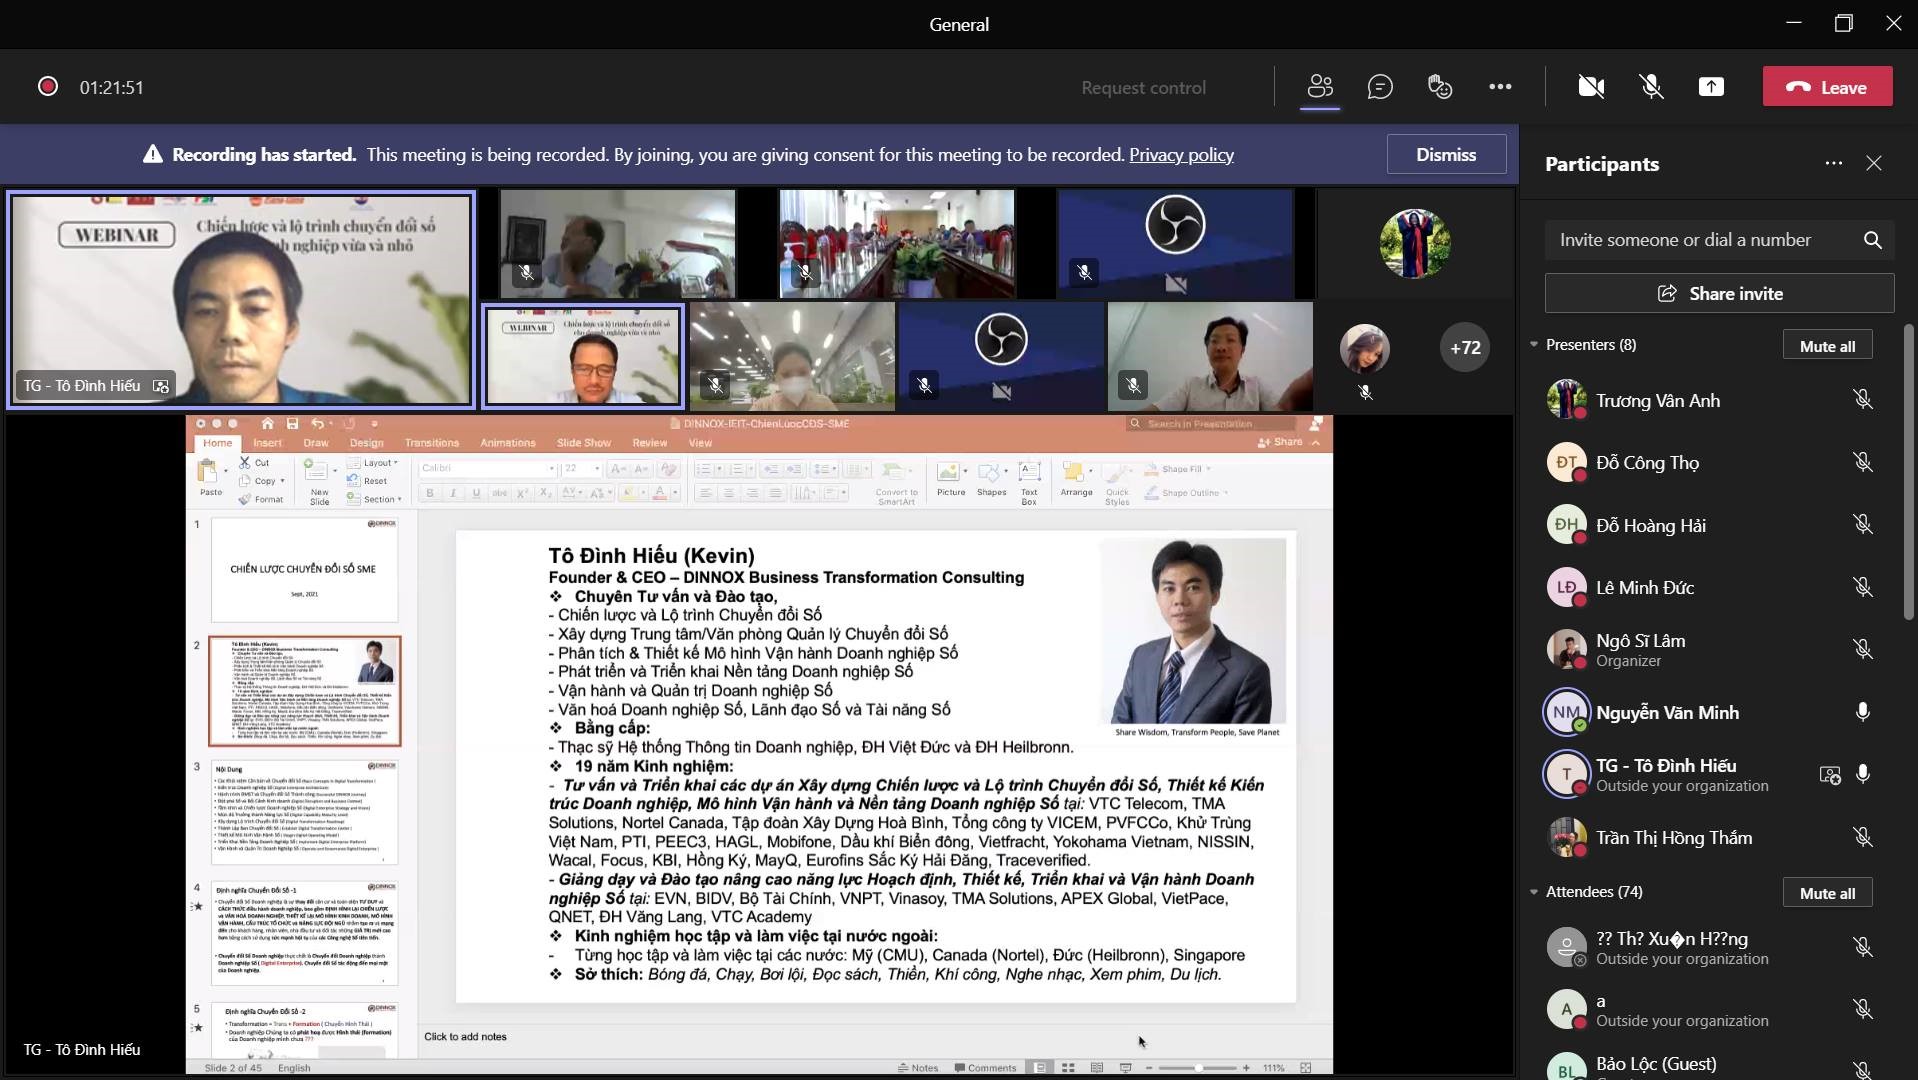1918x1080 pixels.
Task: Click search icon in invite field
Action: tap(1872, 240)
